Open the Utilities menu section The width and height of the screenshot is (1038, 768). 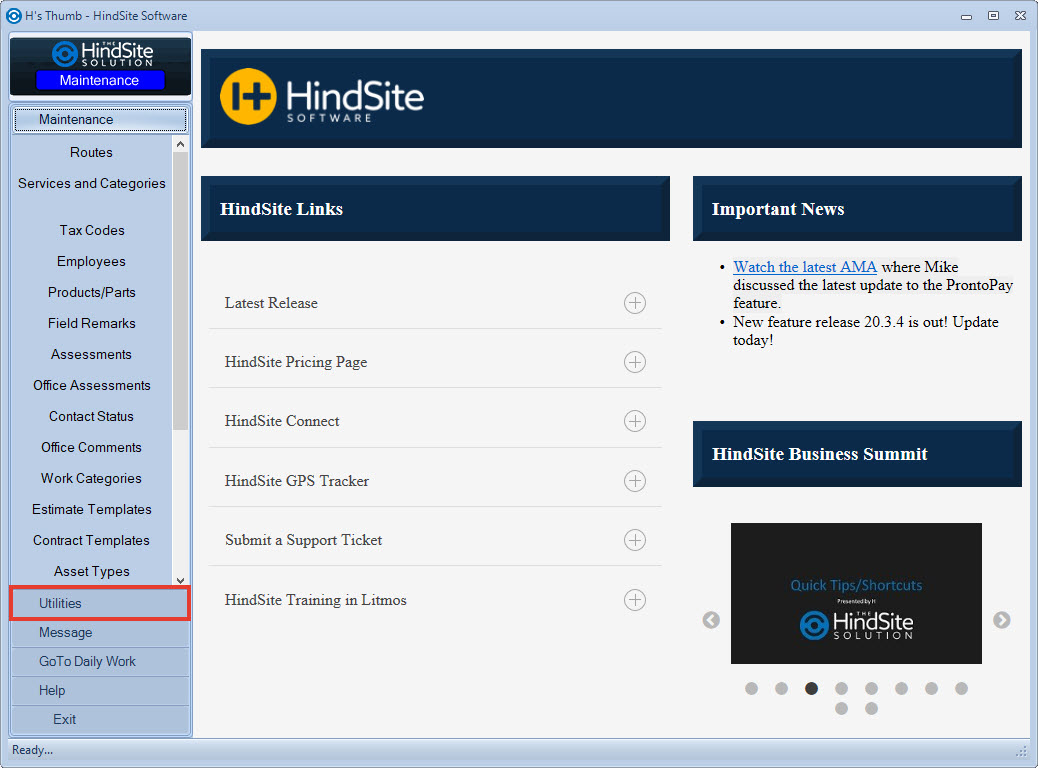click(x=99, y=603)
